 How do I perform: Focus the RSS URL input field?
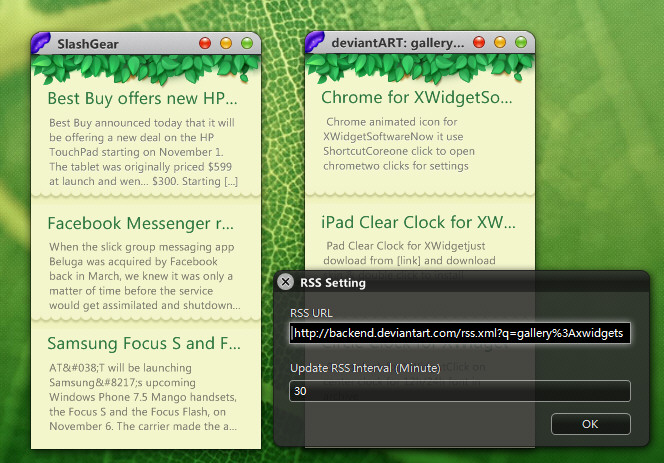460,333
